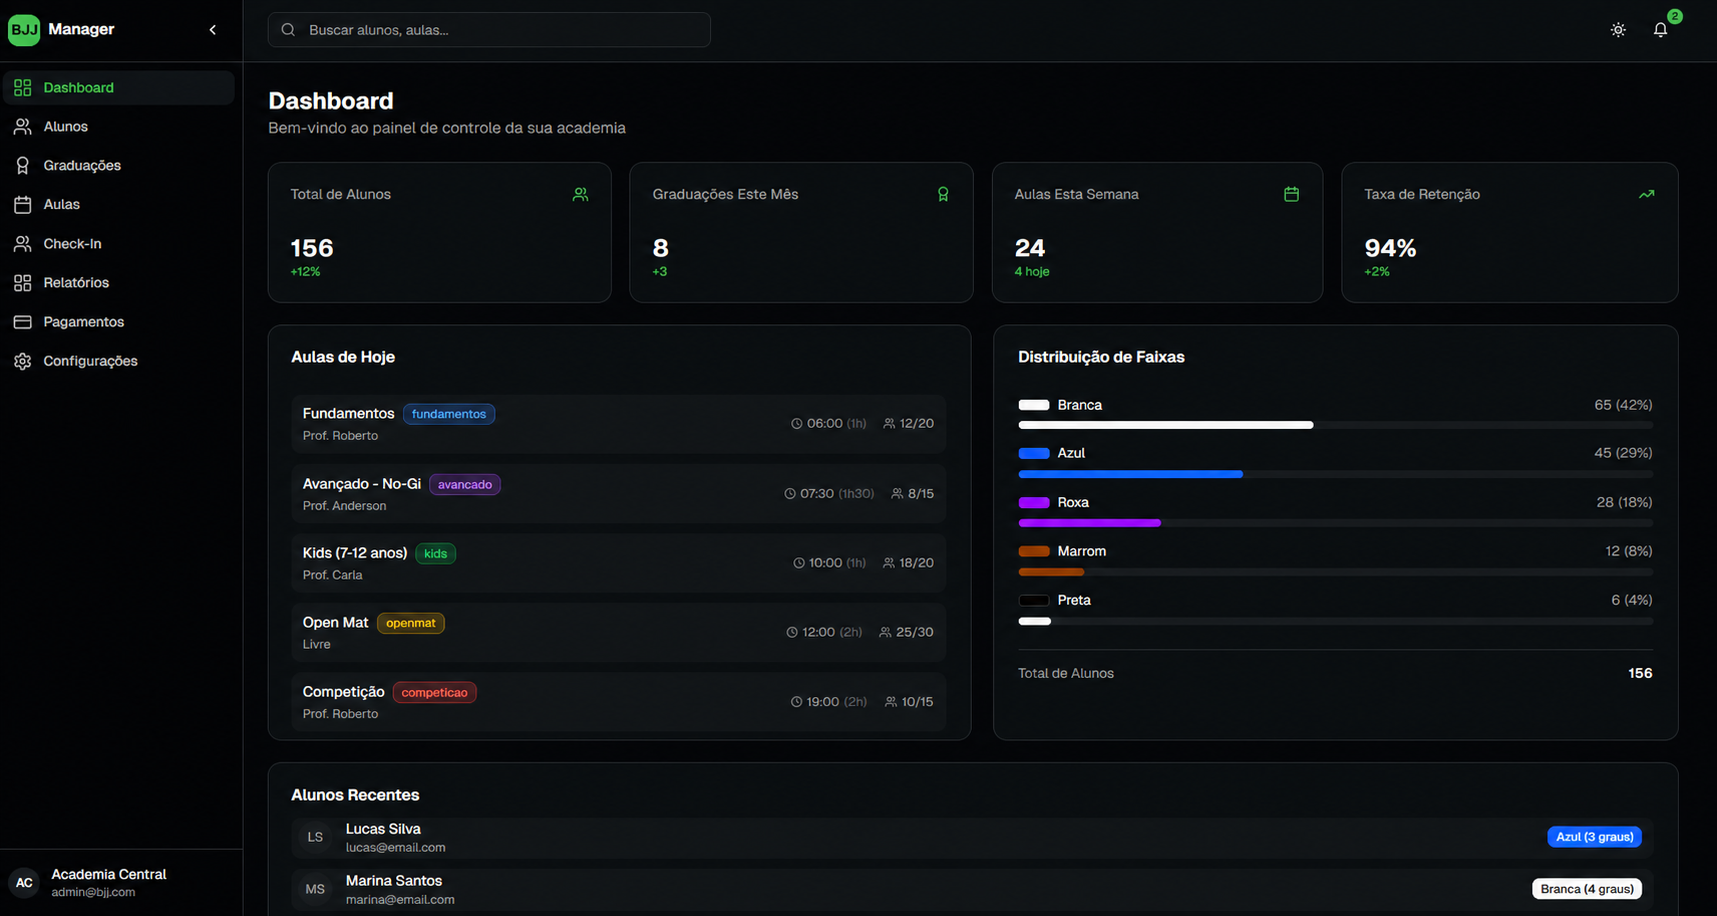Click the medal icon on Graduações Este Mês card
The height and width of the screenshot is (916, 1717).
point(943,194)
